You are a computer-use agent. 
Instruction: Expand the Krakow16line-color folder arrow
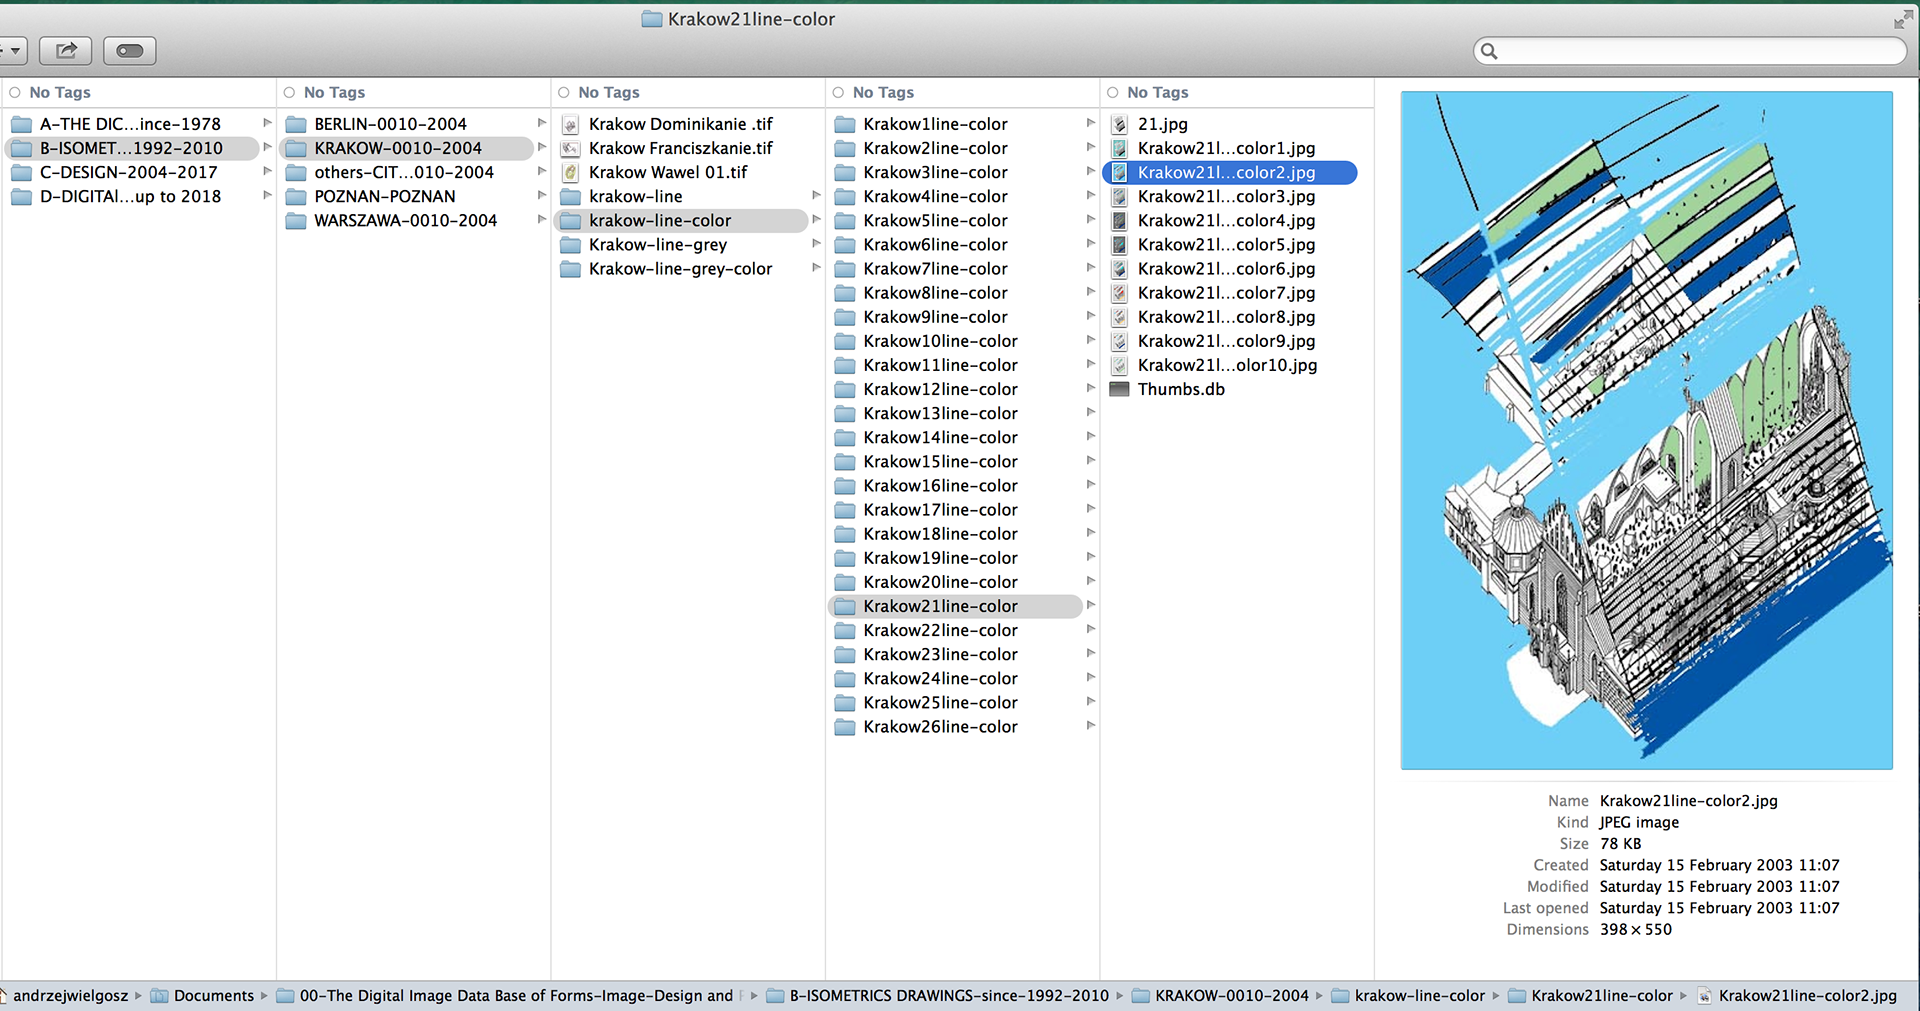[x=1091, y=485]
